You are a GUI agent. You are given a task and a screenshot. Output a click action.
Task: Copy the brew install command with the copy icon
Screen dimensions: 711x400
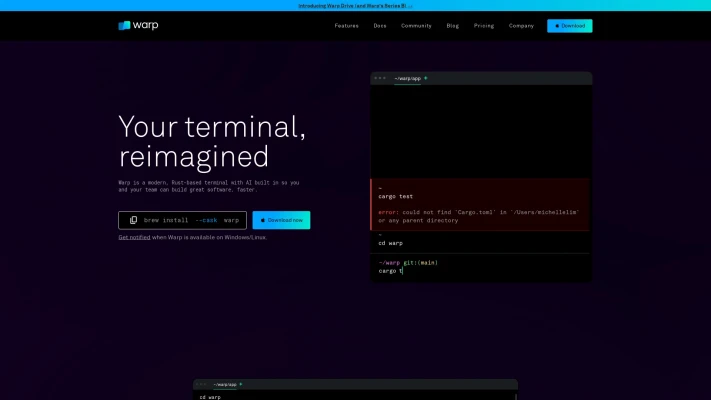pyautogui.click(x=133, y=220)
